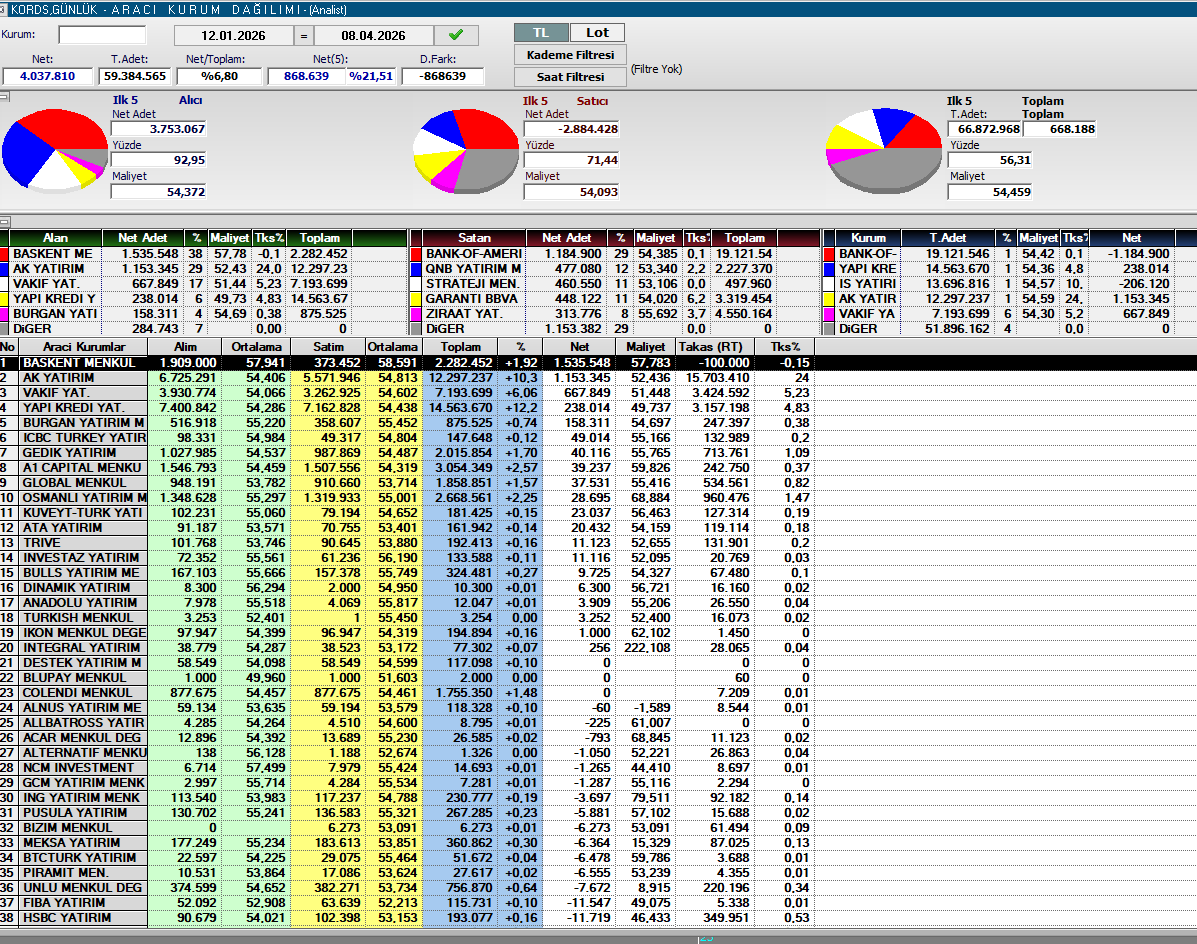
Task: Select A1 CAPITAL MENKU row
Action: pyautogui.click(x=407, y=468)
